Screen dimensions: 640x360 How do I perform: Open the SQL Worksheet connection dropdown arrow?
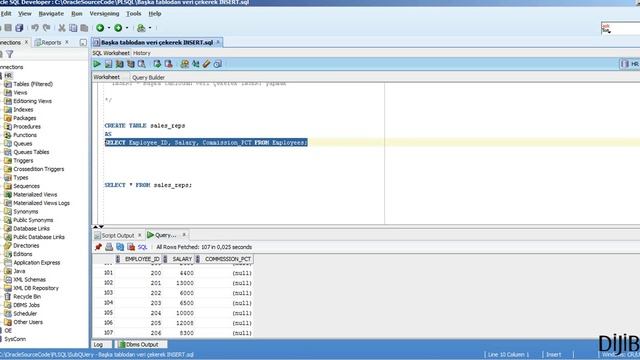(150, 28)
